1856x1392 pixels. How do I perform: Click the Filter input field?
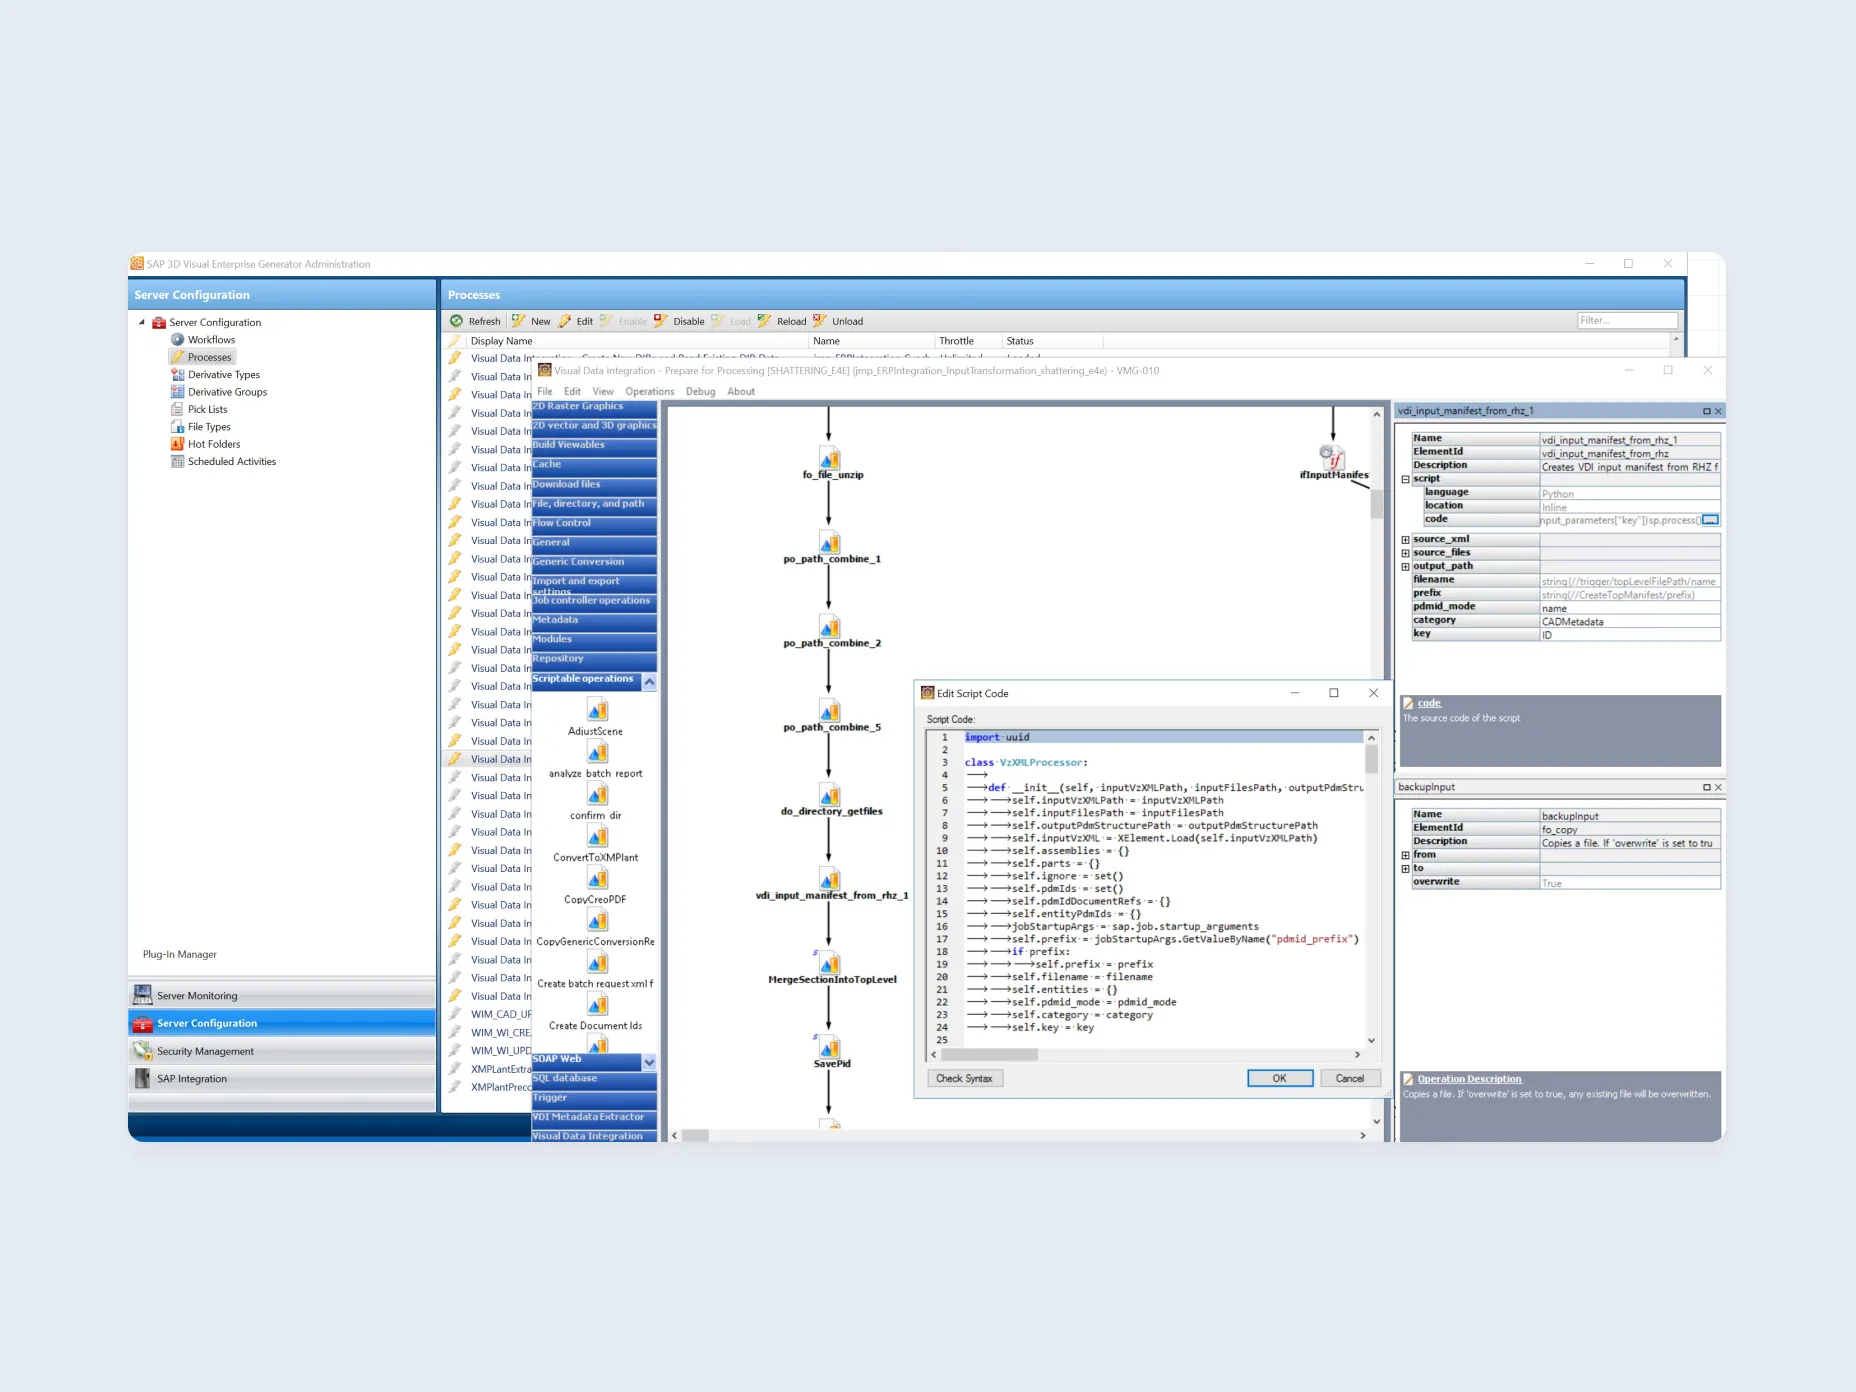point(1627,320)
